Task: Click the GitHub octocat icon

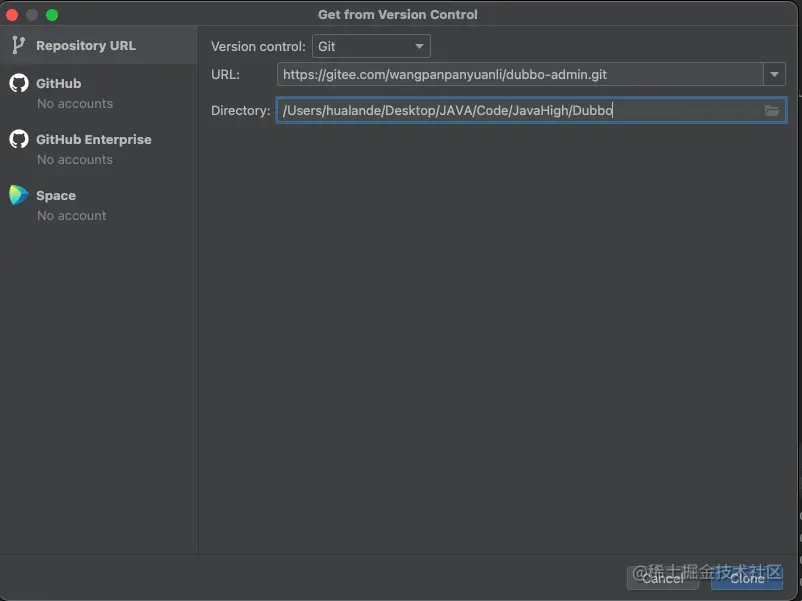Action: [x=19, y=83]
